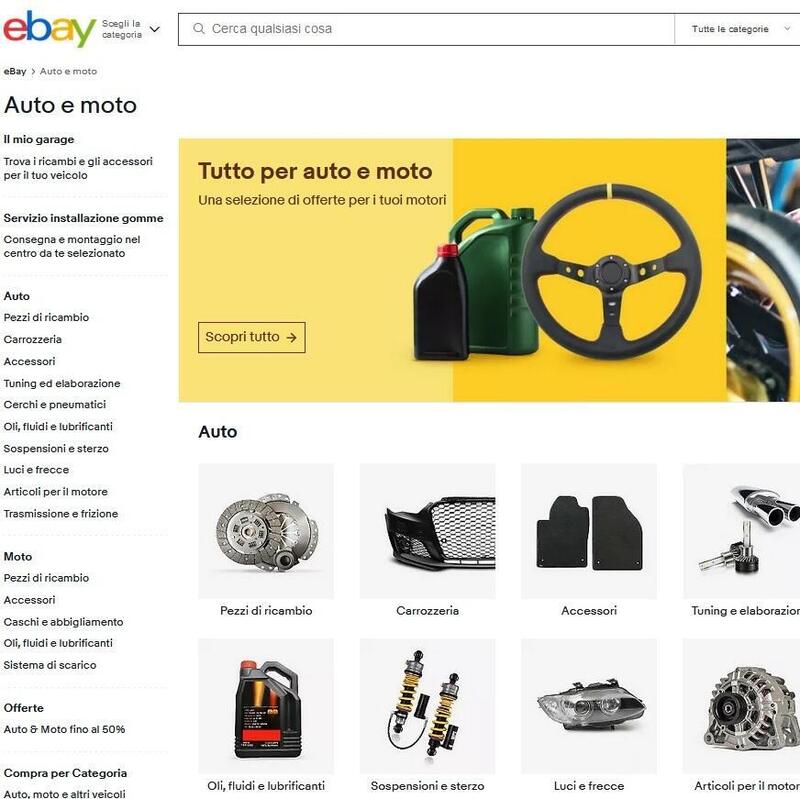Open Il mio garage link
800x799 pixels.
click(x=39, y=139)
